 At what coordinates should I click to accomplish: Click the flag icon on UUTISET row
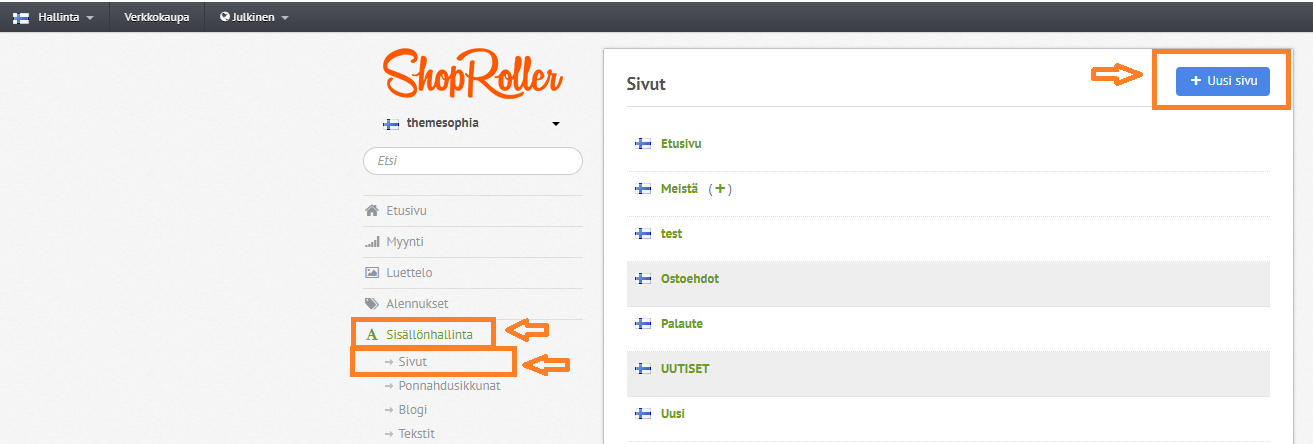(x=643, y=369)
